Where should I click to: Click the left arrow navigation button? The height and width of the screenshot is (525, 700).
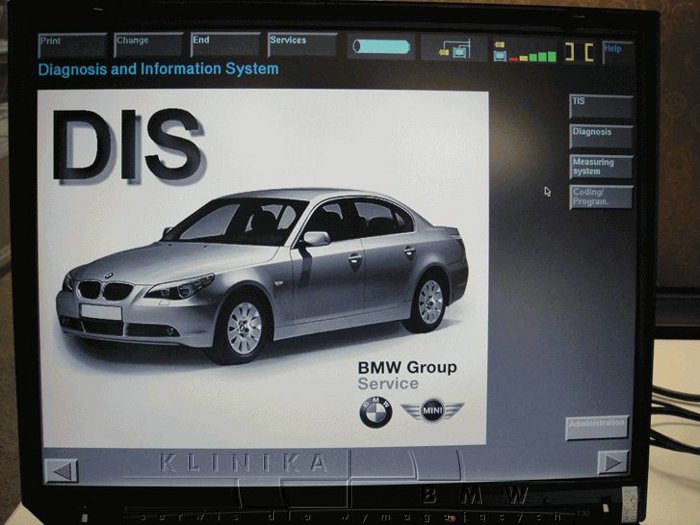[x=62, y=471]
